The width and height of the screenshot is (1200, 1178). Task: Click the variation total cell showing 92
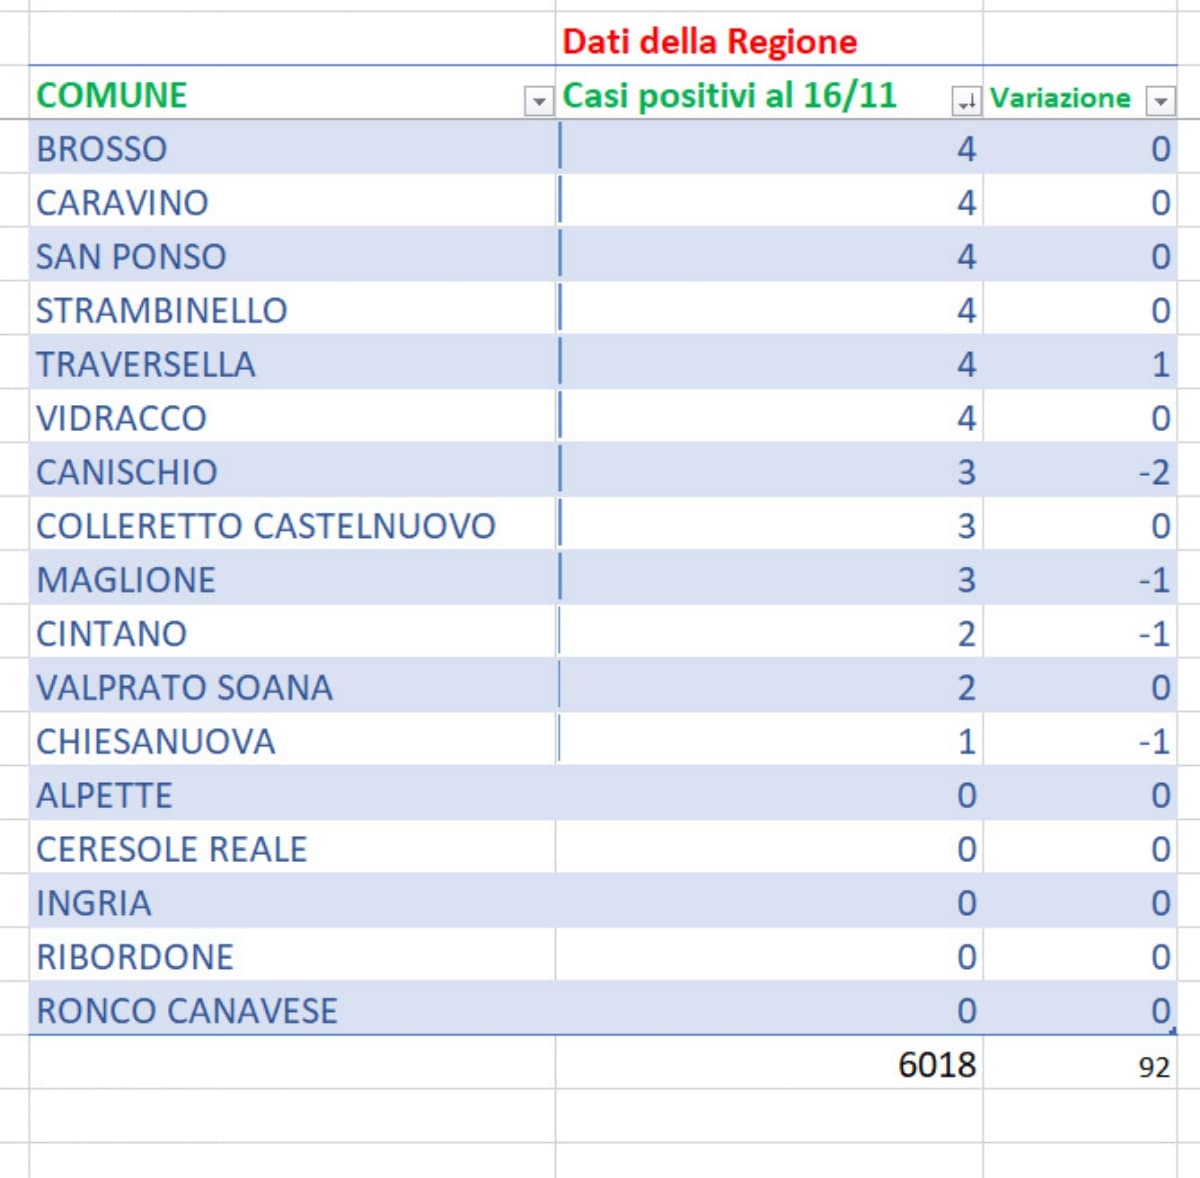click(x=1153, y=1067)
